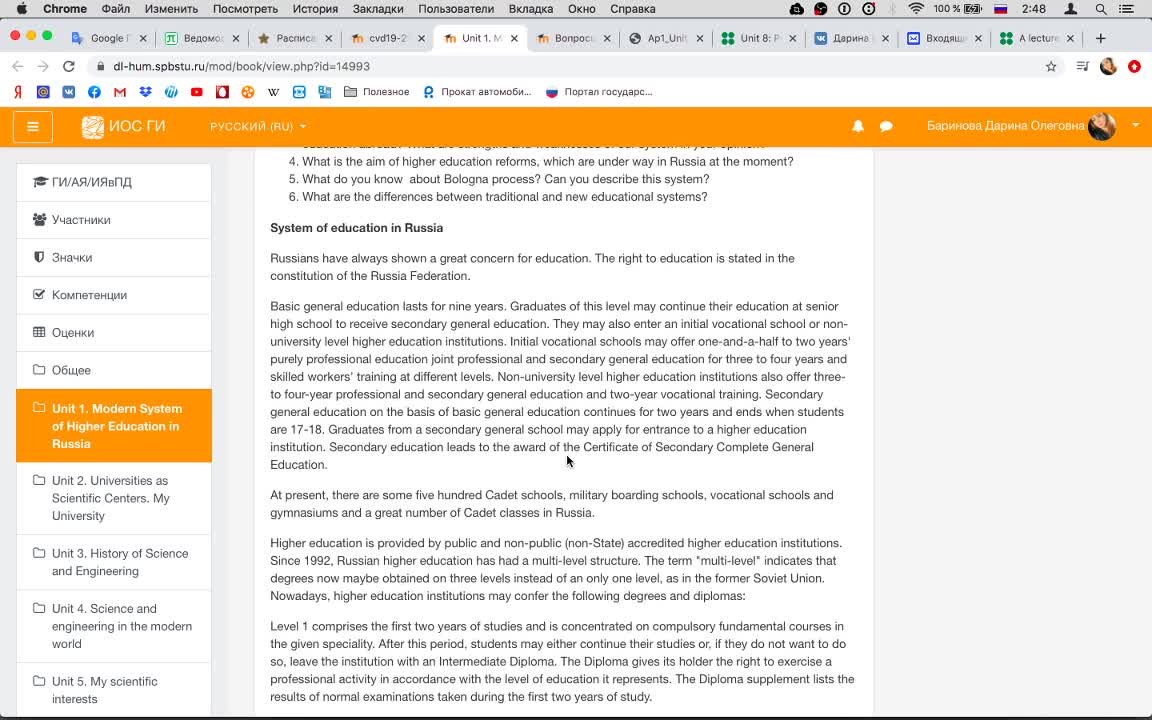This screenshot has height=720, width=1152.
Task: Open the Wikipedia bookmark
Action: pos(273,92)
